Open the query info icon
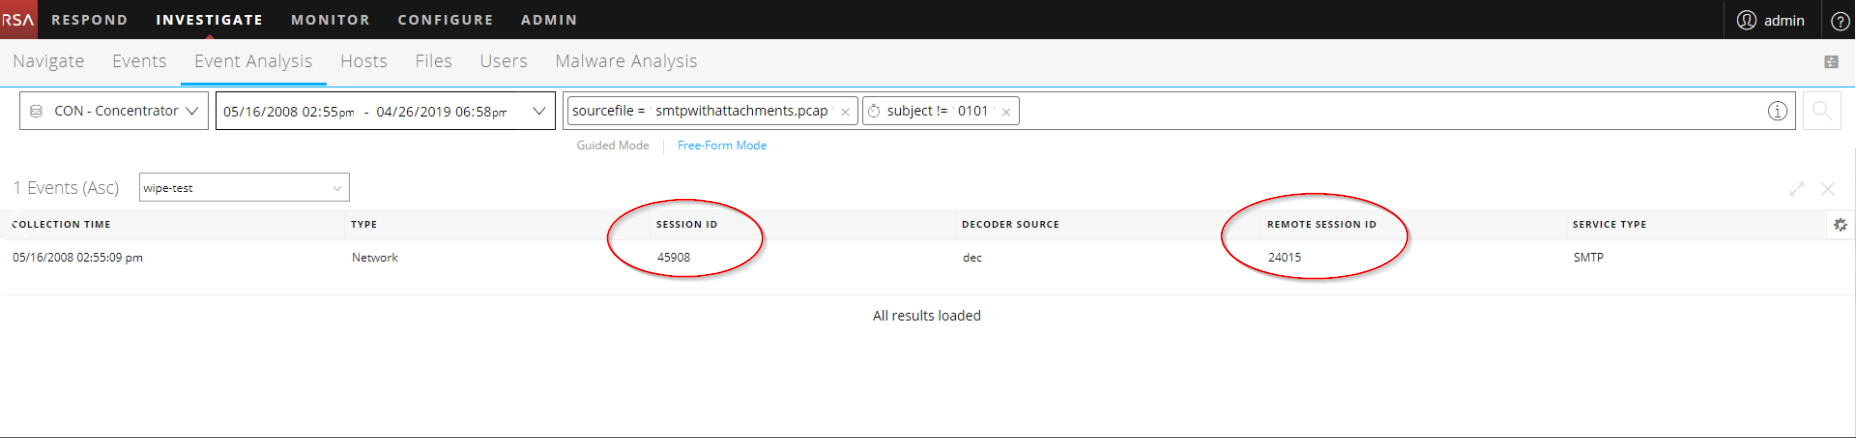1856x438 pixels. point(1777,111)
